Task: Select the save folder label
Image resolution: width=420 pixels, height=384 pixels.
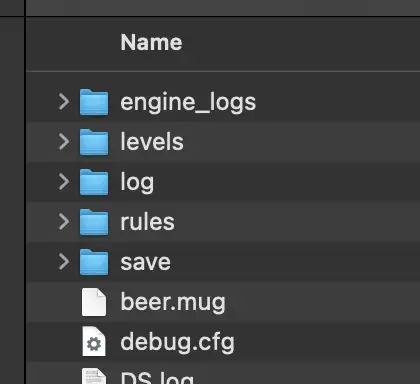Action: tap(146, 263)
